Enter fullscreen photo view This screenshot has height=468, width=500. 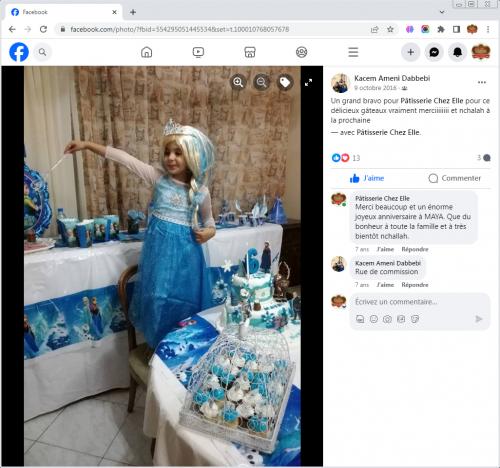pos(309,82)
